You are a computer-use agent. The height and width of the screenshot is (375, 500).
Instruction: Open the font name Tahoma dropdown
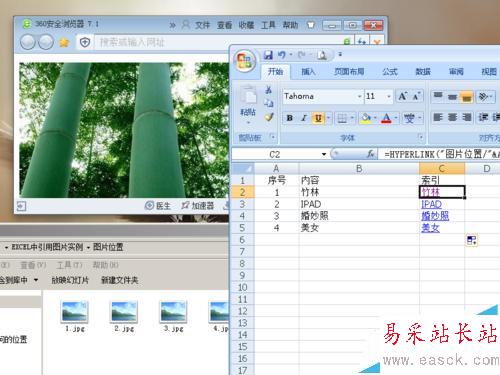click(x=360, y=96)
